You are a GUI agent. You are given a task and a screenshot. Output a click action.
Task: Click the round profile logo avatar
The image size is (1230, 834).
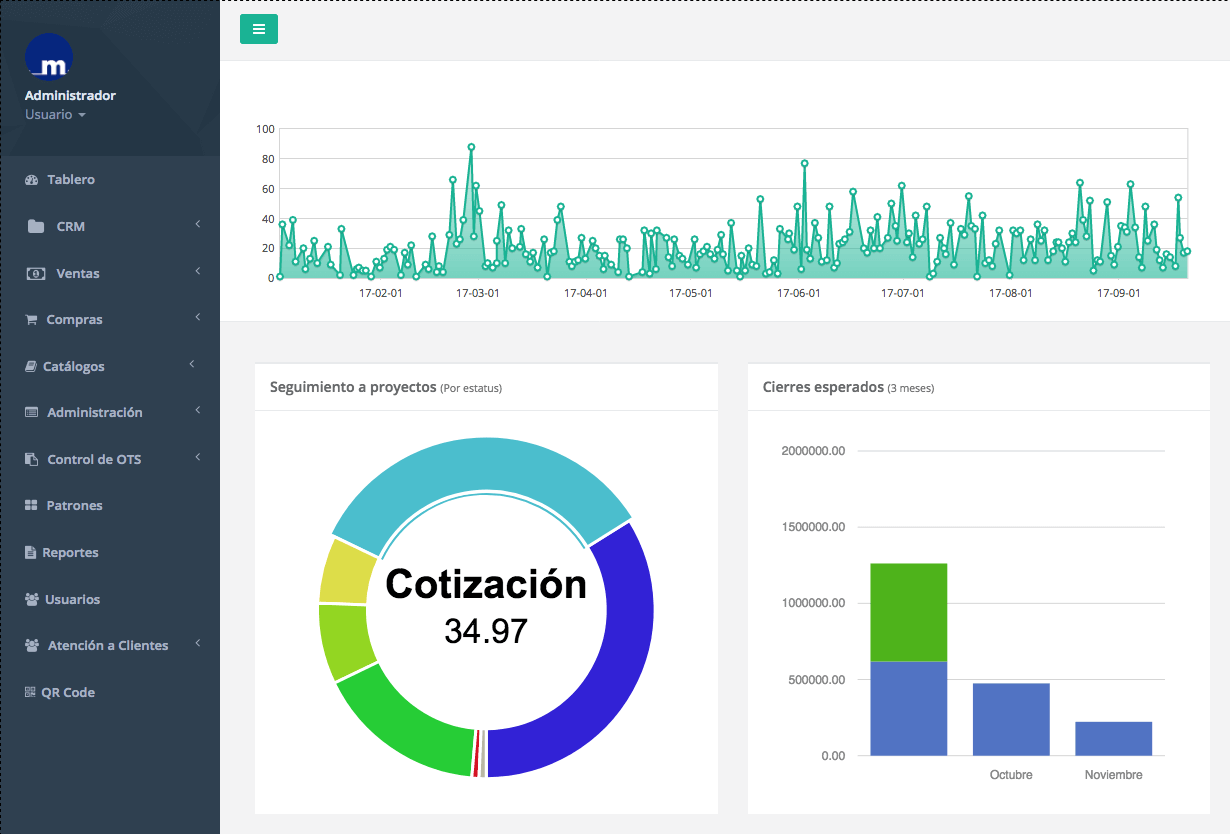point(49,57)
